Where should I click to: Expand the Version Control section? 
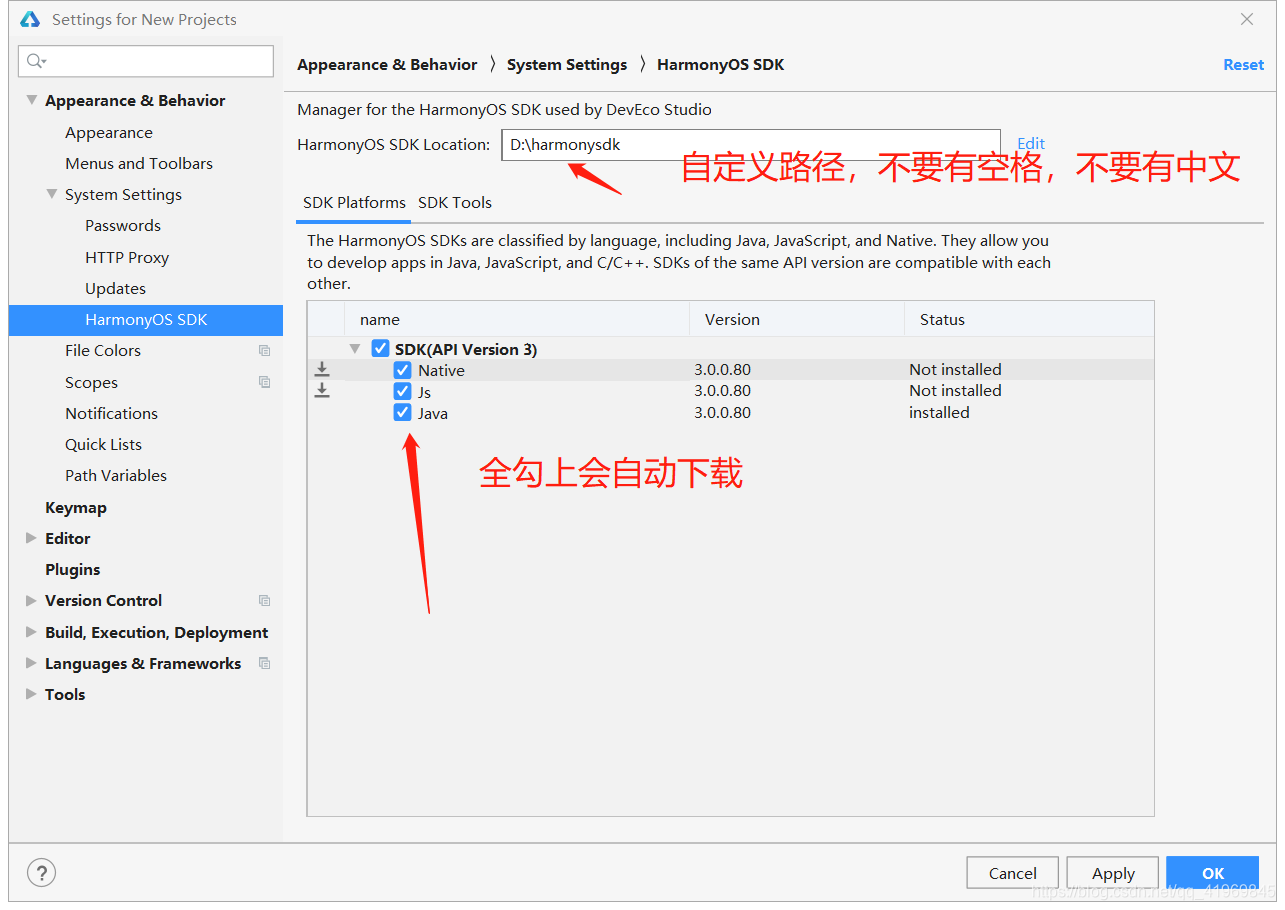[31, 600]
